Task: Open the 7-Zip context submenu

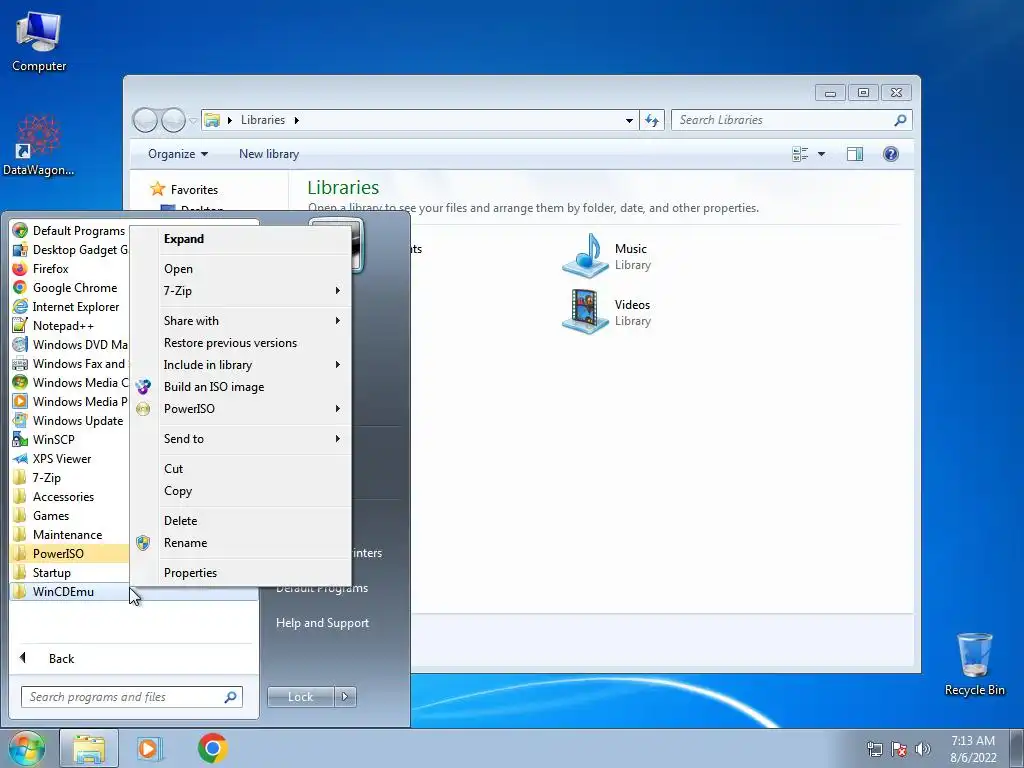Action: tap(240, 291)
